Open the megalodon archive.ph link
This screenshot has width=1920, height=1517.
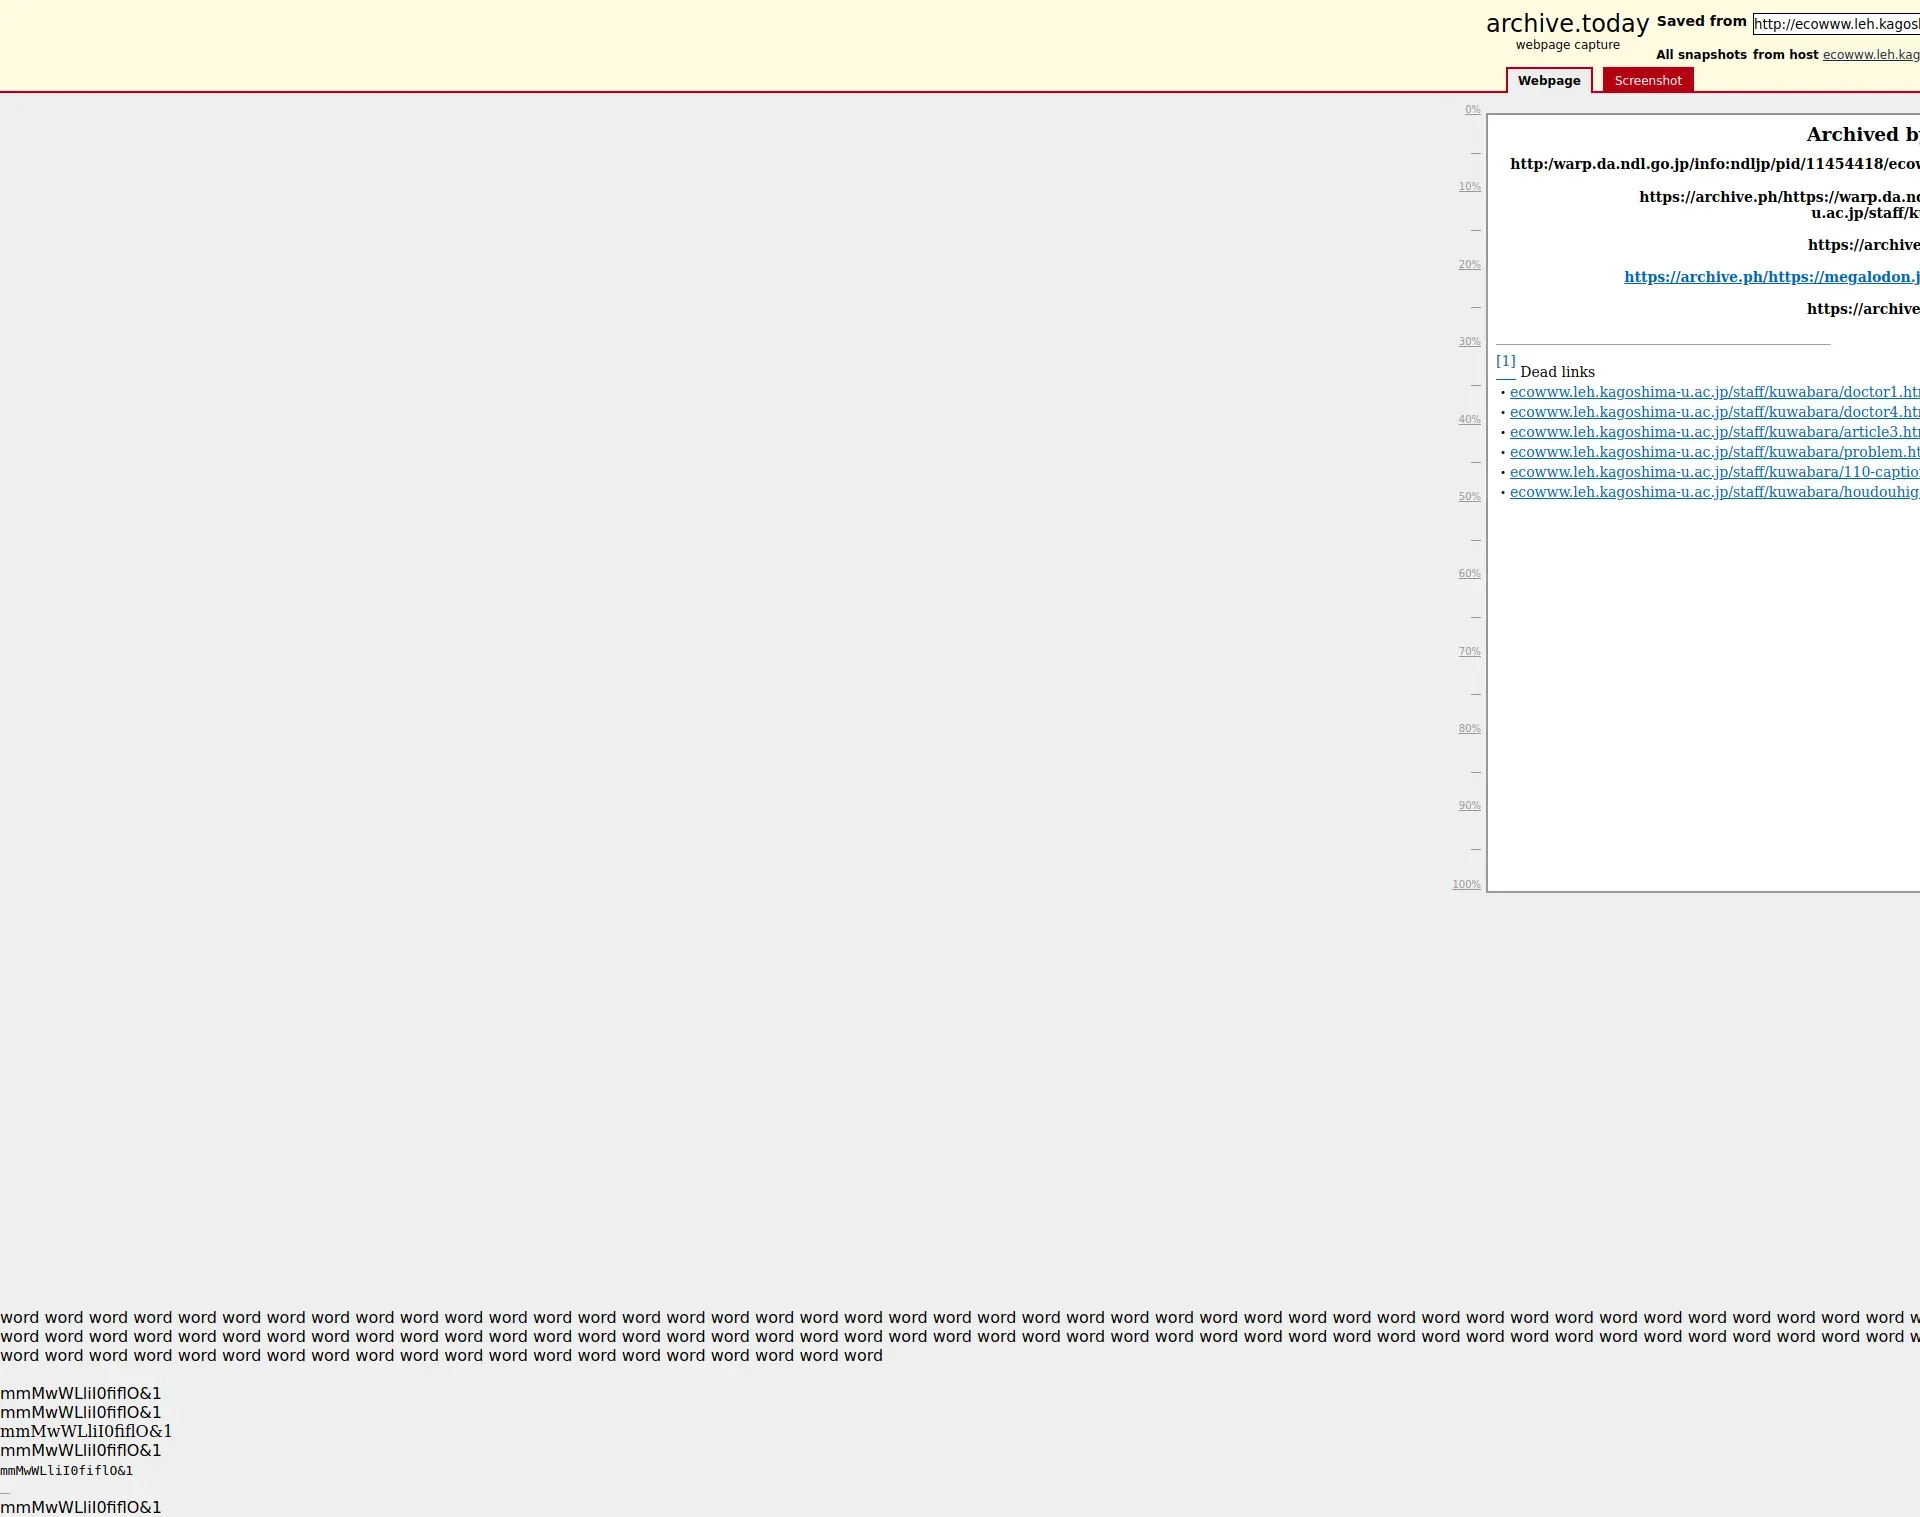click(1771, 277)
